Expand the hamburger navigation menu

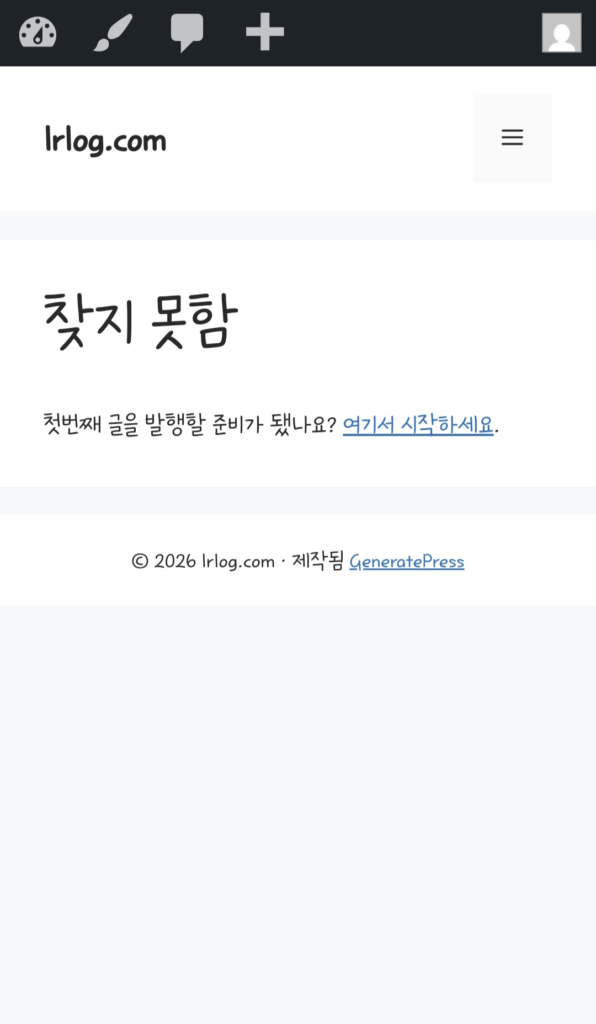pyautogui.click(x=512, y=138)
